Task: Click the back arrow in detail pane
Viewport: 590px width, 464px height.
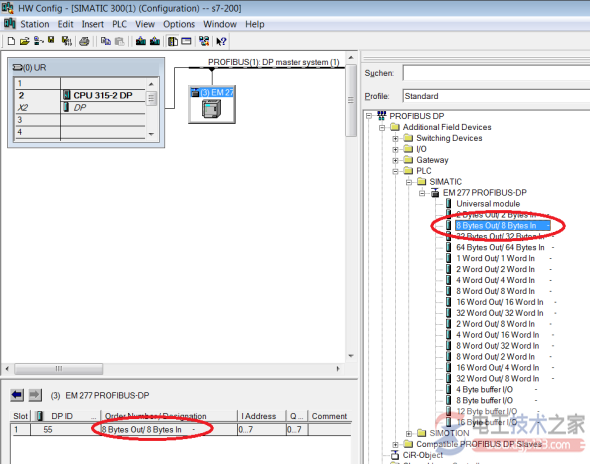Action: pyautogui.click(x=17, y=395)
